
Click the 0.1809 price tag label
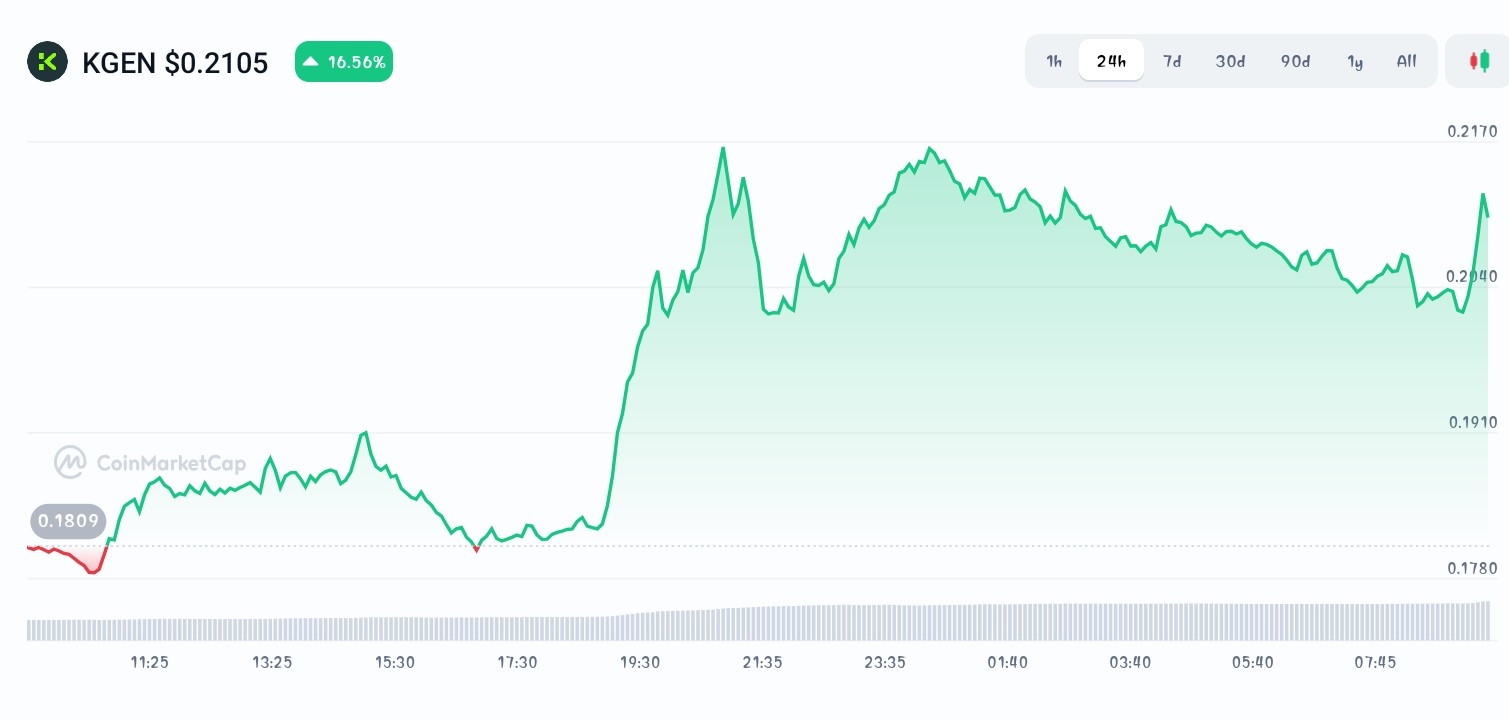coord(67,521)
